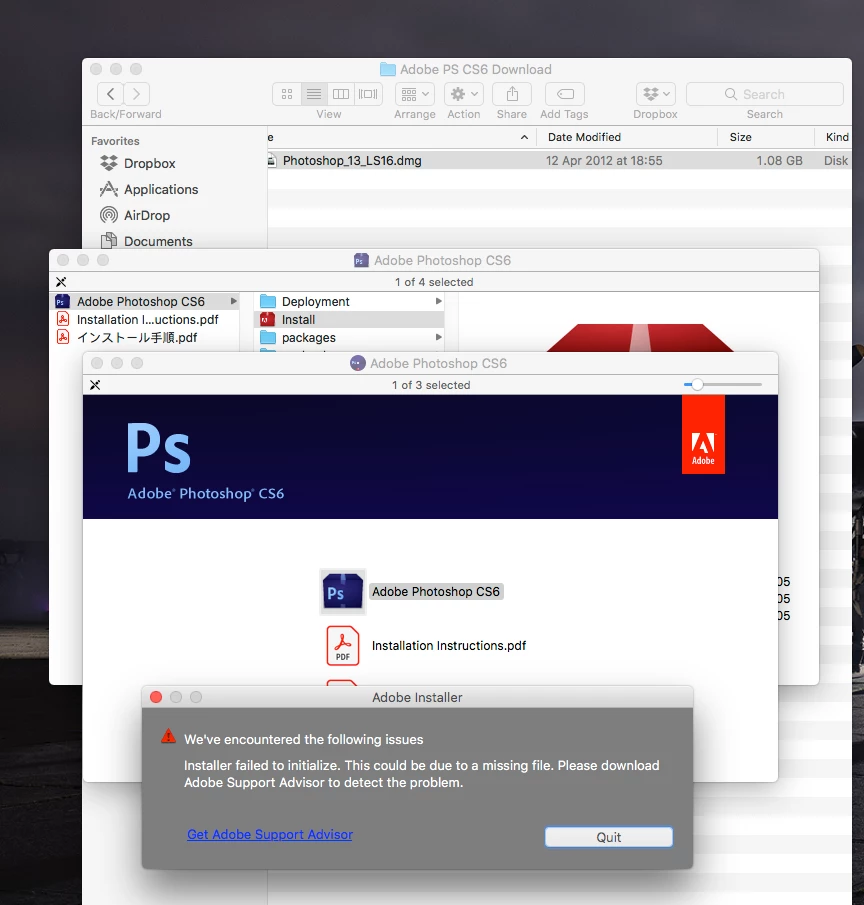Screen dimensions: 864x905
Task: Switch Finder to icon view
Action: point(287,94)
